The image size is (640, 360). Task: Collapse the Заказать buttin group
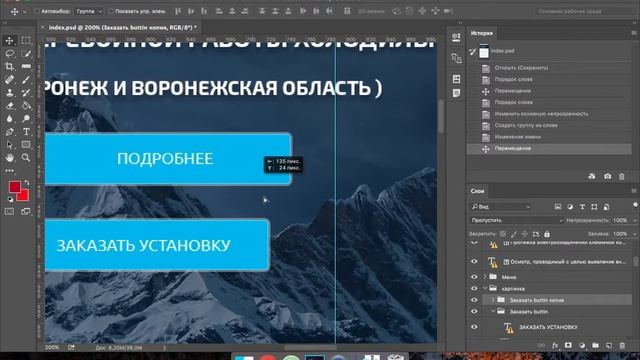[x=493, y=311]
